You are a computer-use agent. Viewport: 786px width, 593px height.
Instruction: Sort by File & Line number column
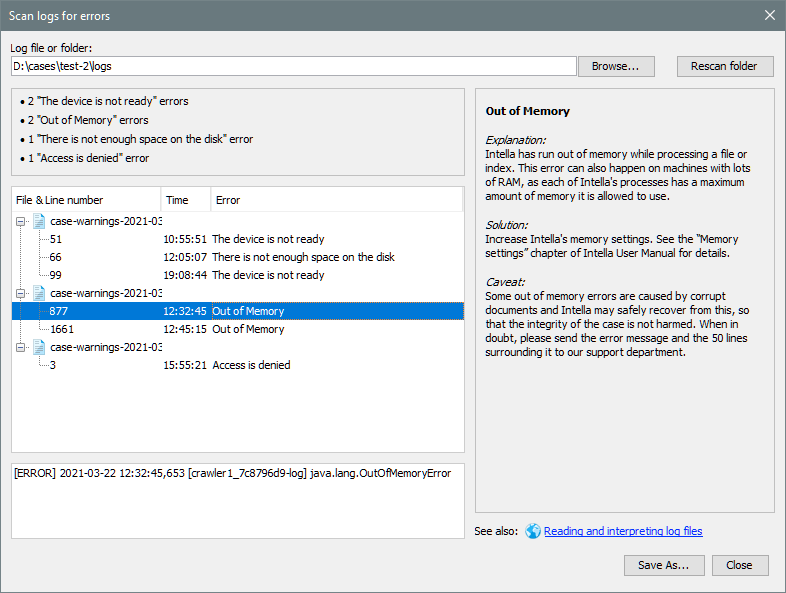pos(85,200)
